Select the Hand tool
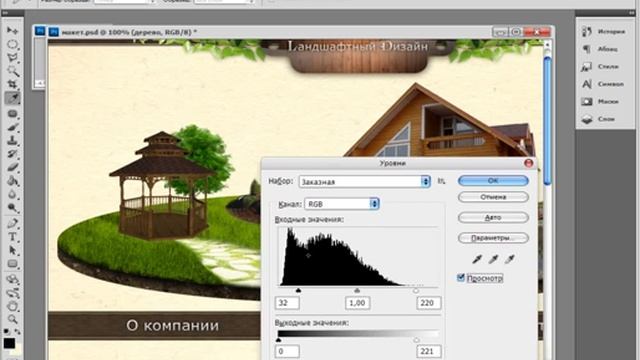 tap(12, 306)
